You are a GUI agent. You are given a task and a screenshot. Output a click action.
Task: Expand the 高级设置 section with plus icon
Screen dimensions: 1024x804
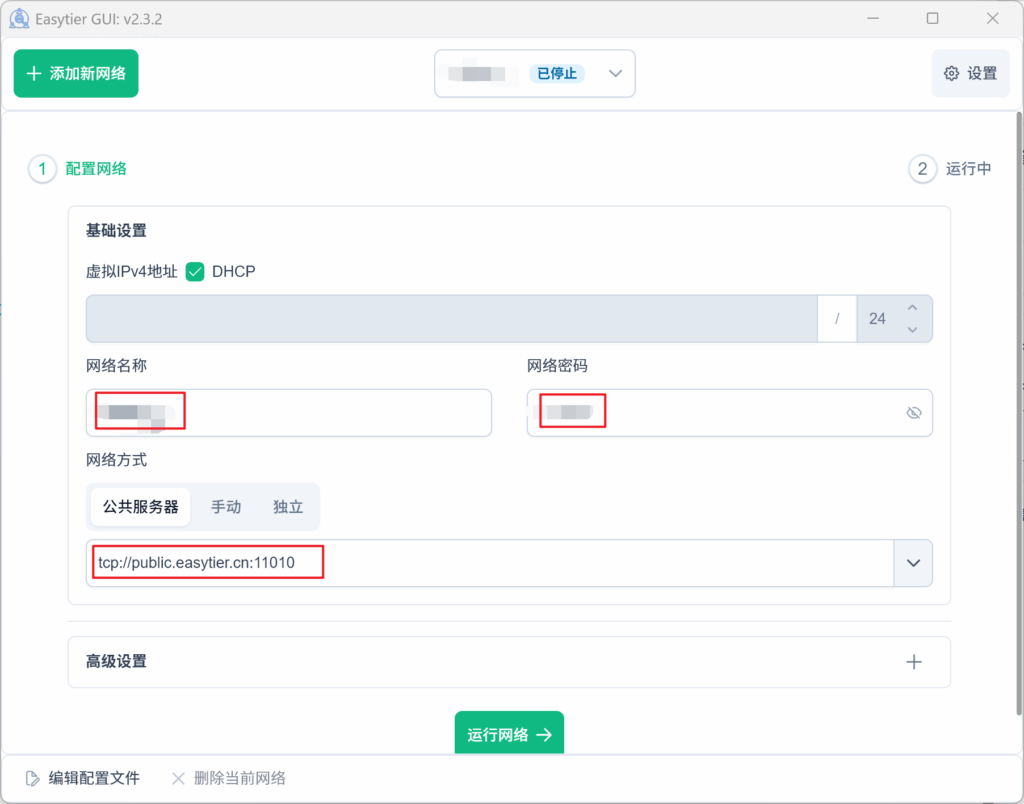[x=914, y=662]
